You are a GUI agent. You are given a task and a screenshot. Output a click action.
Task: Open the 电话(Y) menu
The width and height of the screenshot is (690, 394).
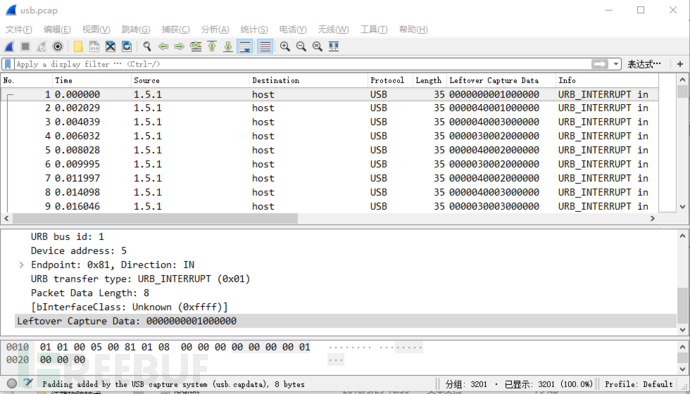pyautogui.click(x=293, y=29)
